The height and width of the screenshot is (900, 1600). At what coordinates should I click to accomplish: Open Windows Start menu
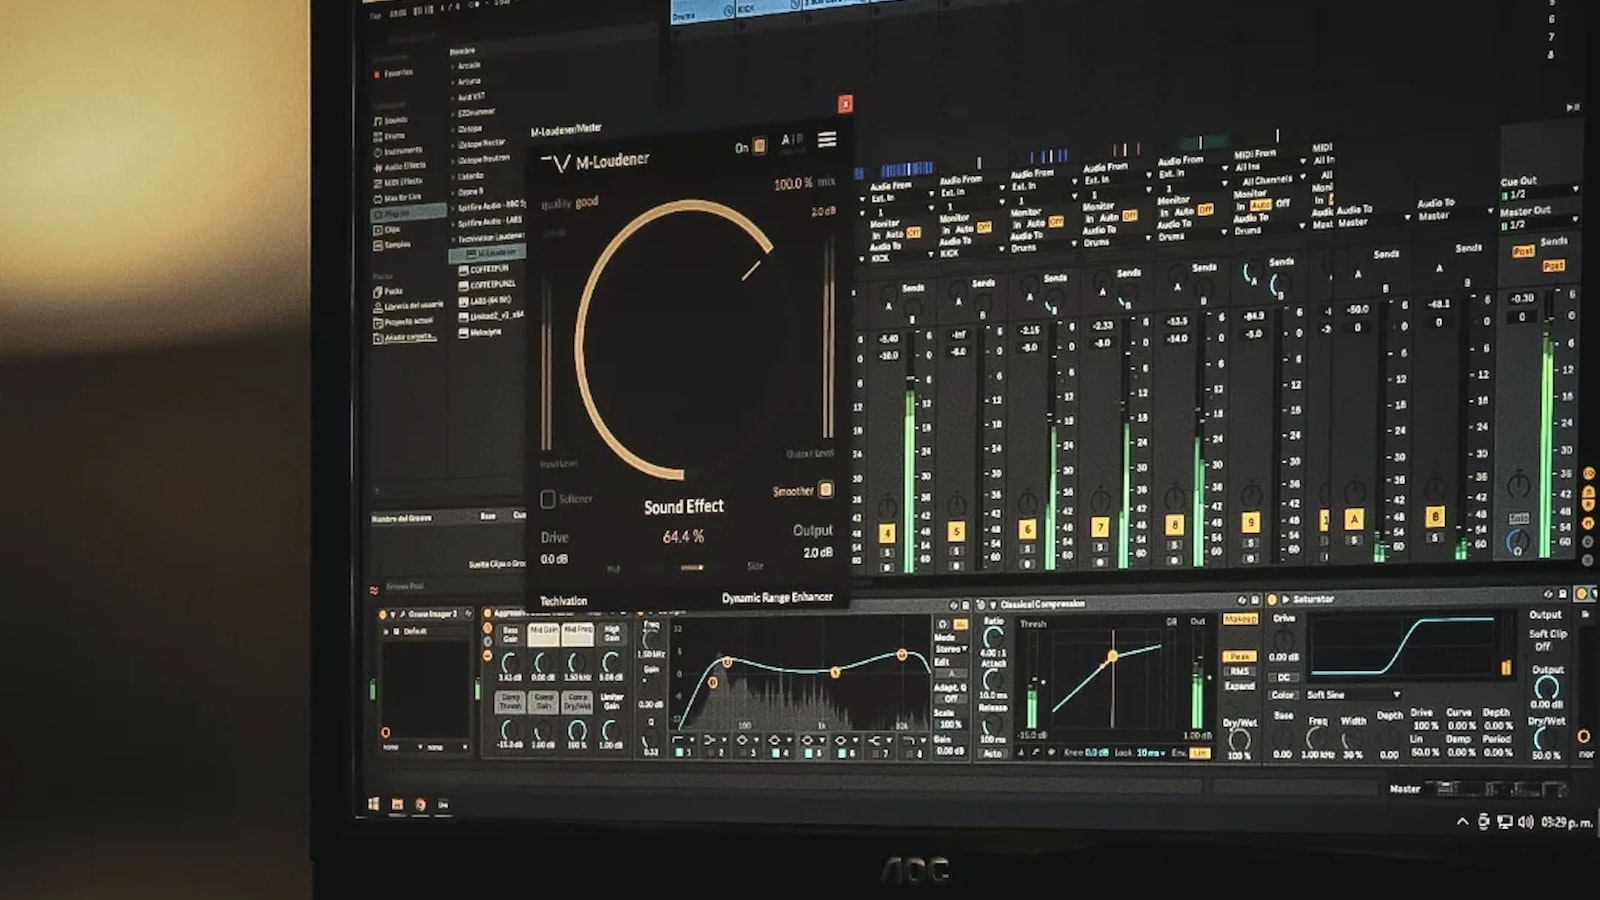(375, 803)
